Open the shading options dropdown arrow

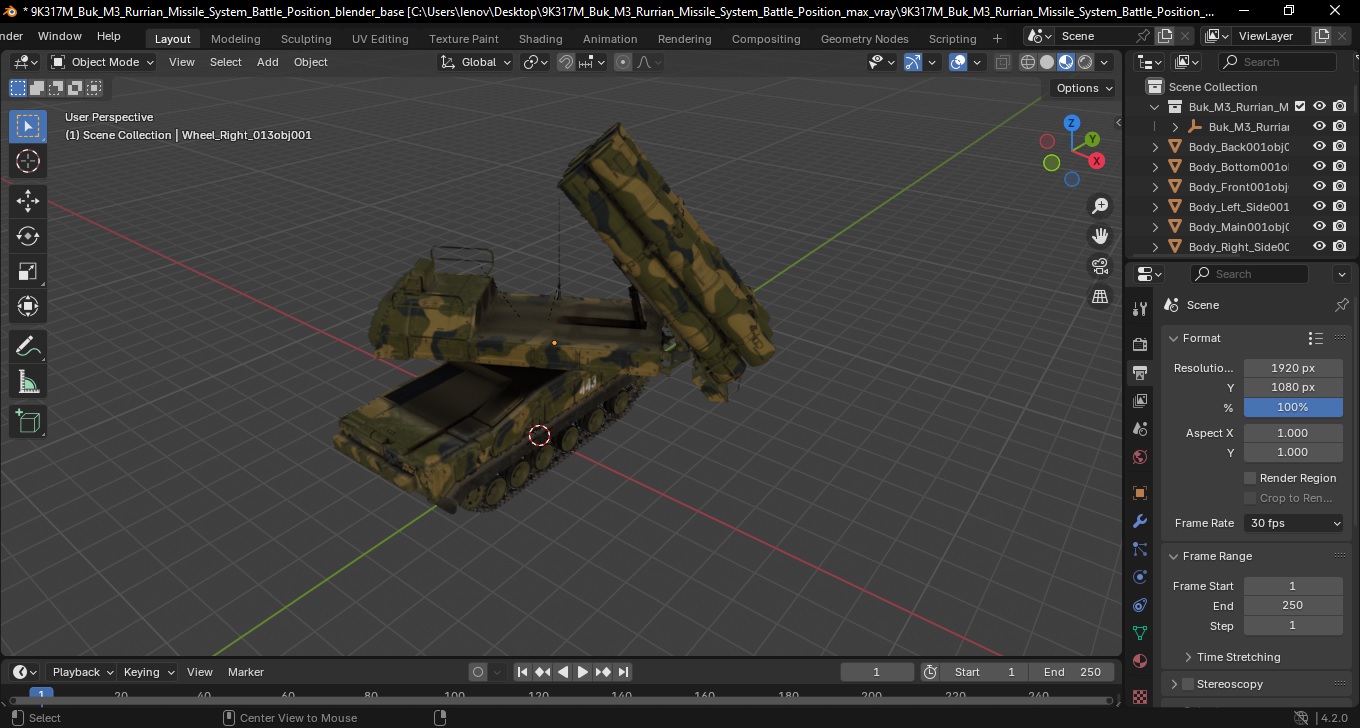tap(1104, 62)
